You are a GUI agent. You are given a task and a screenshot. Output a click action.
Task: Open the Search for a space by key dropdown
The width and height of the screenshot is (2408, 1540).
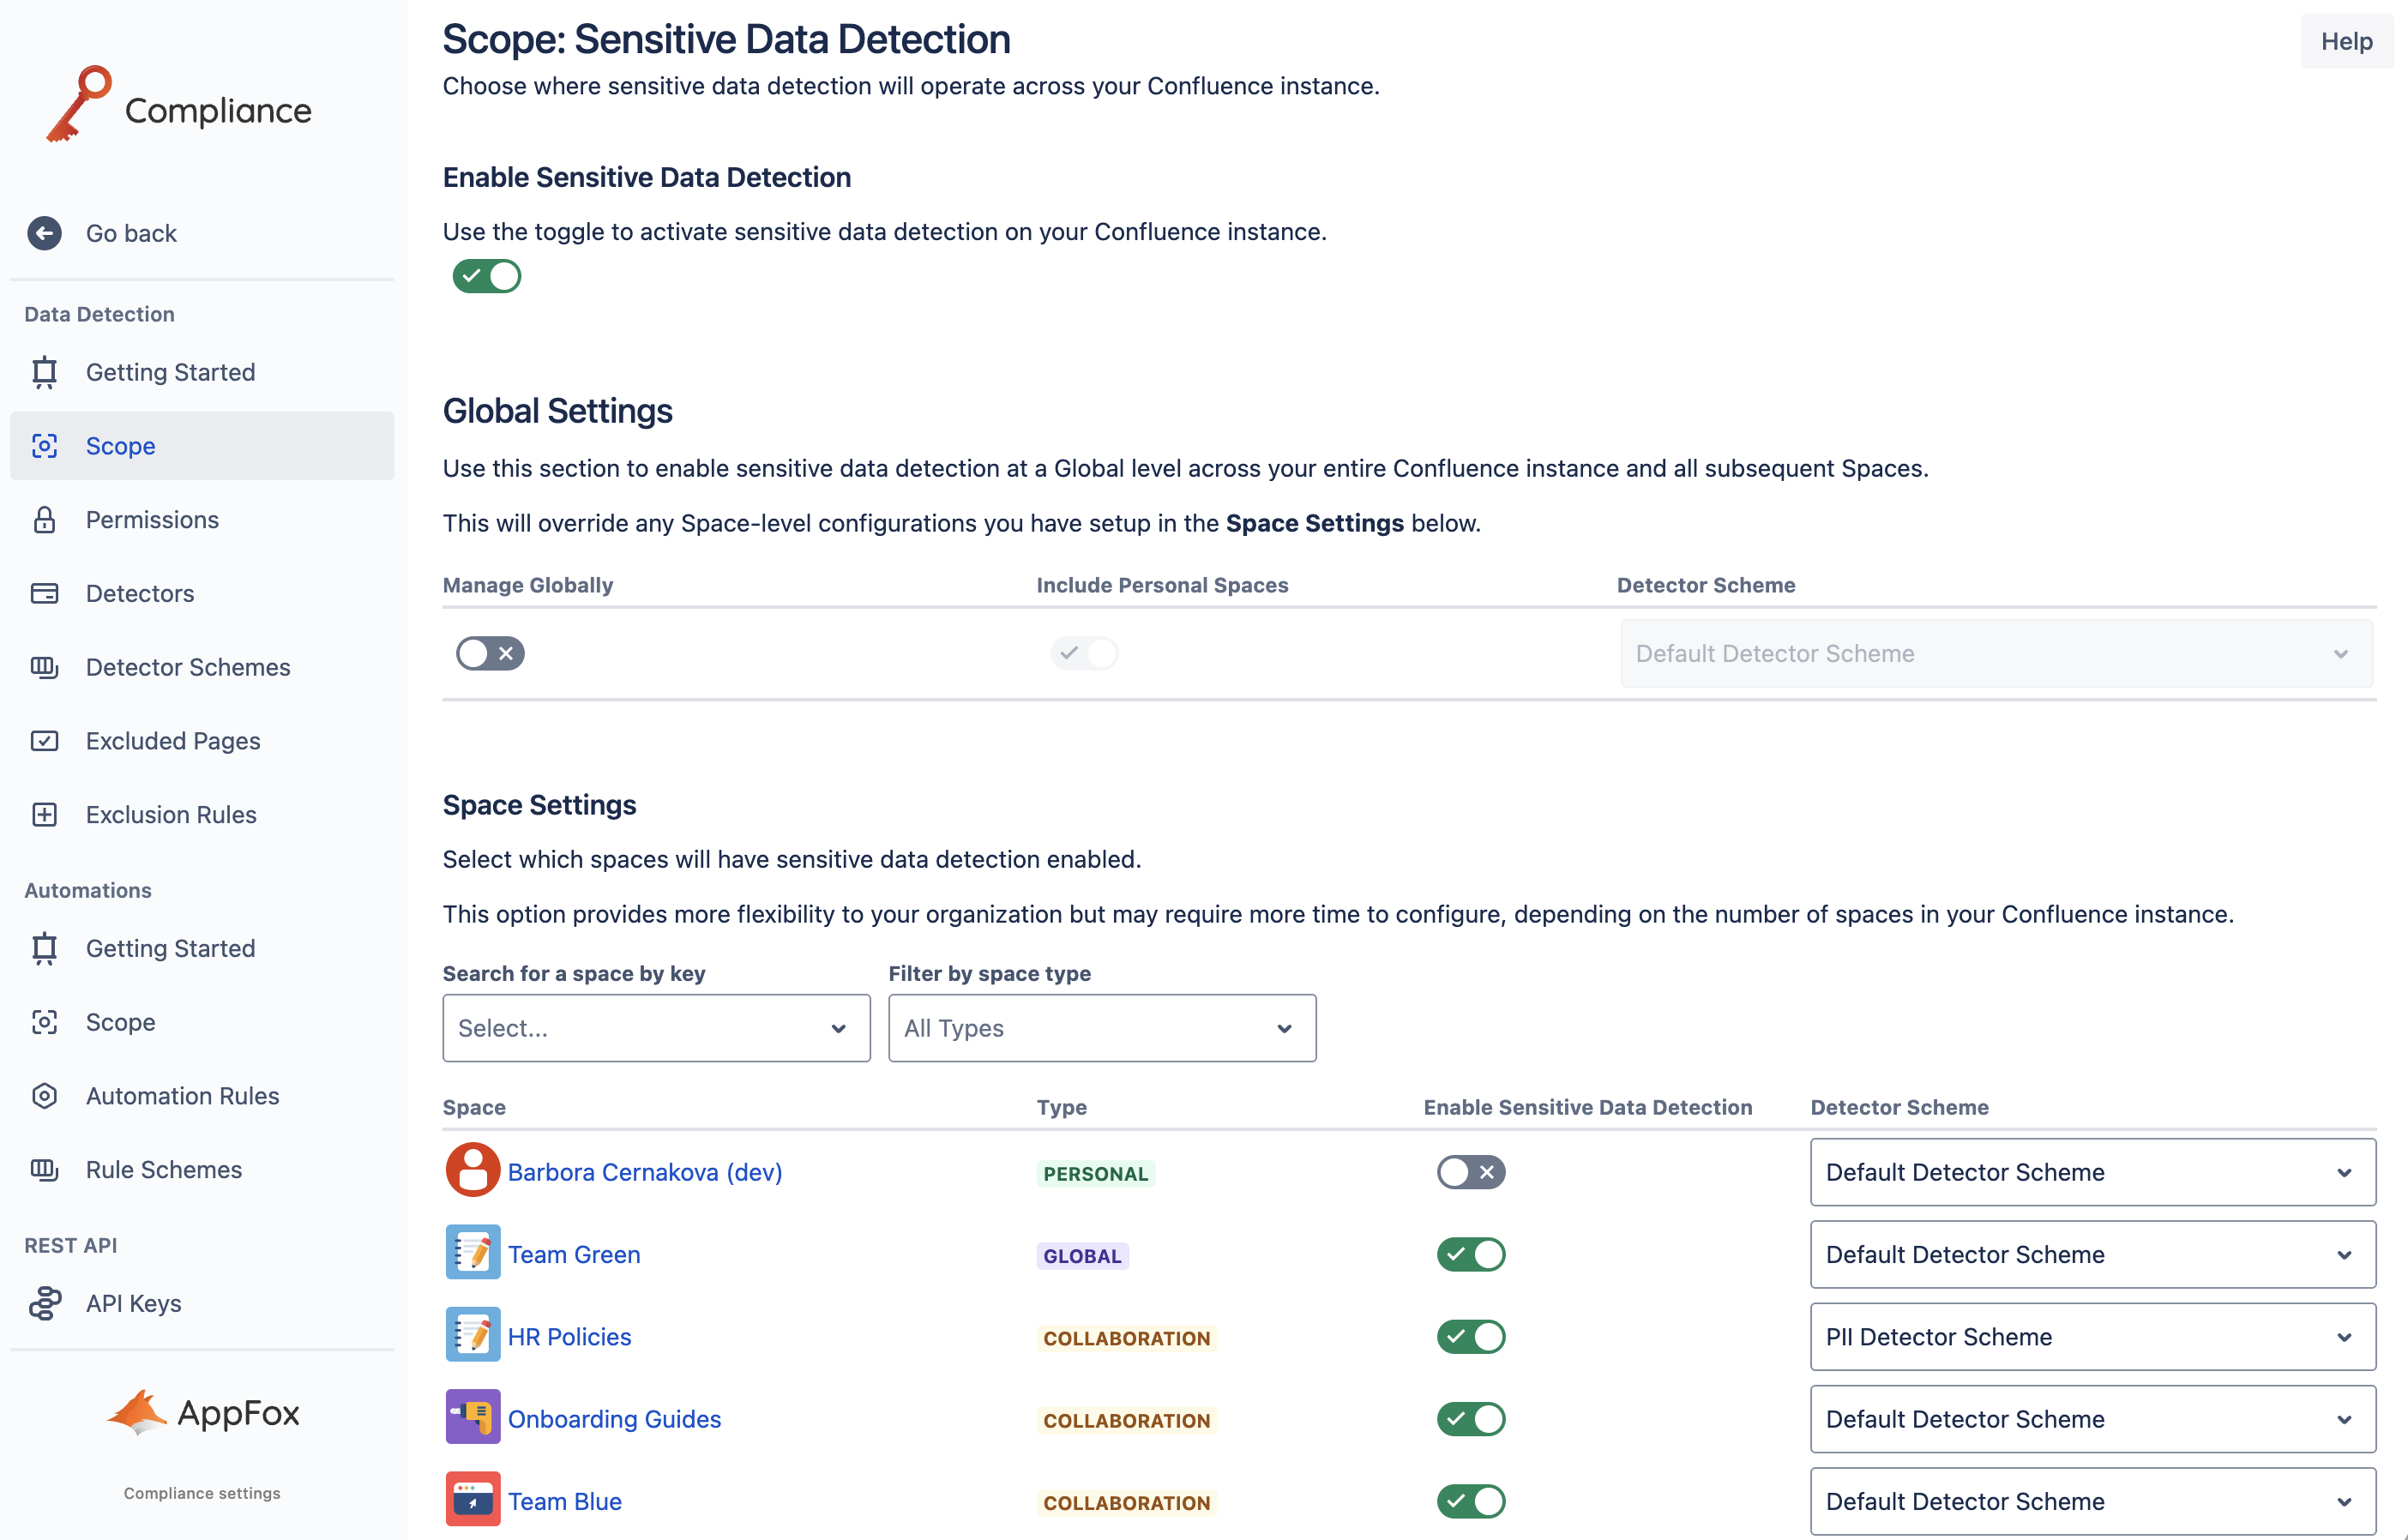click(x=656, y=1028)
